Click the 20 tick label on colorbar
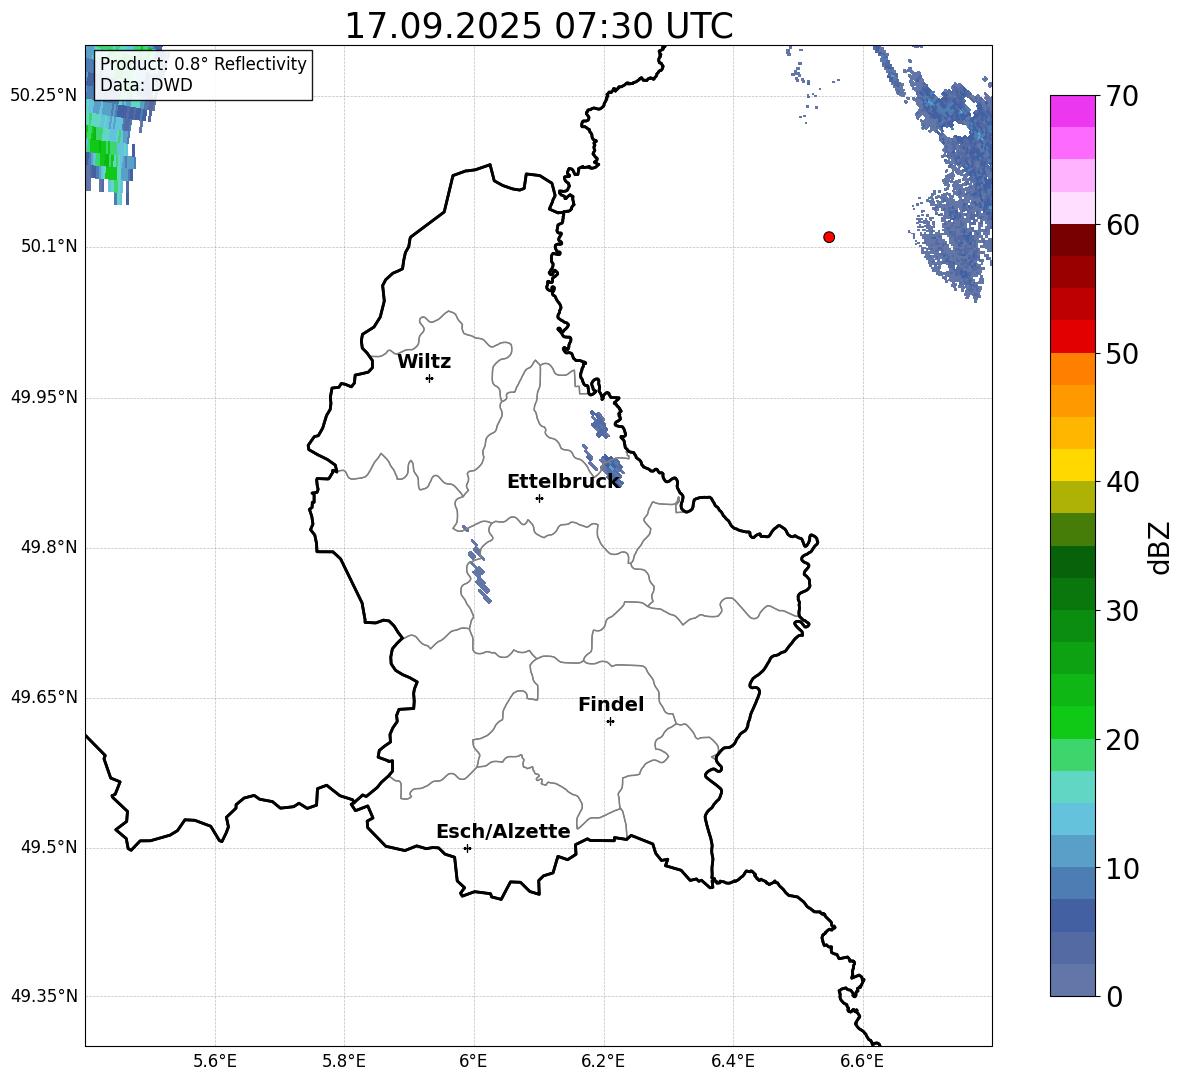 (x=1122, y=740)
